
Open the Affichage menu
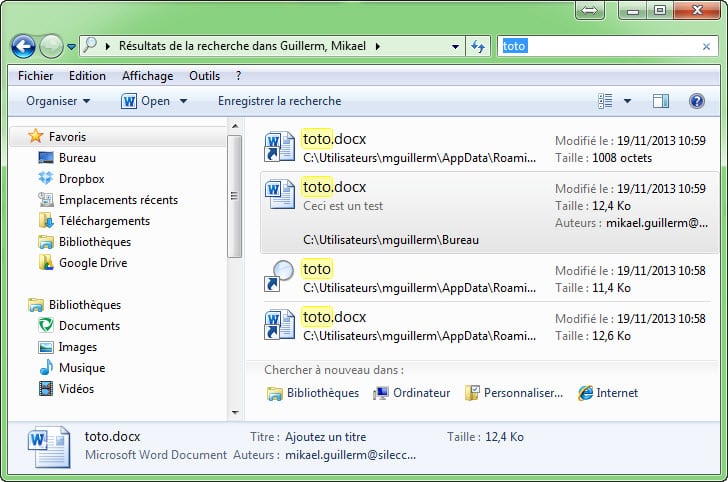[x=148, y=76]
